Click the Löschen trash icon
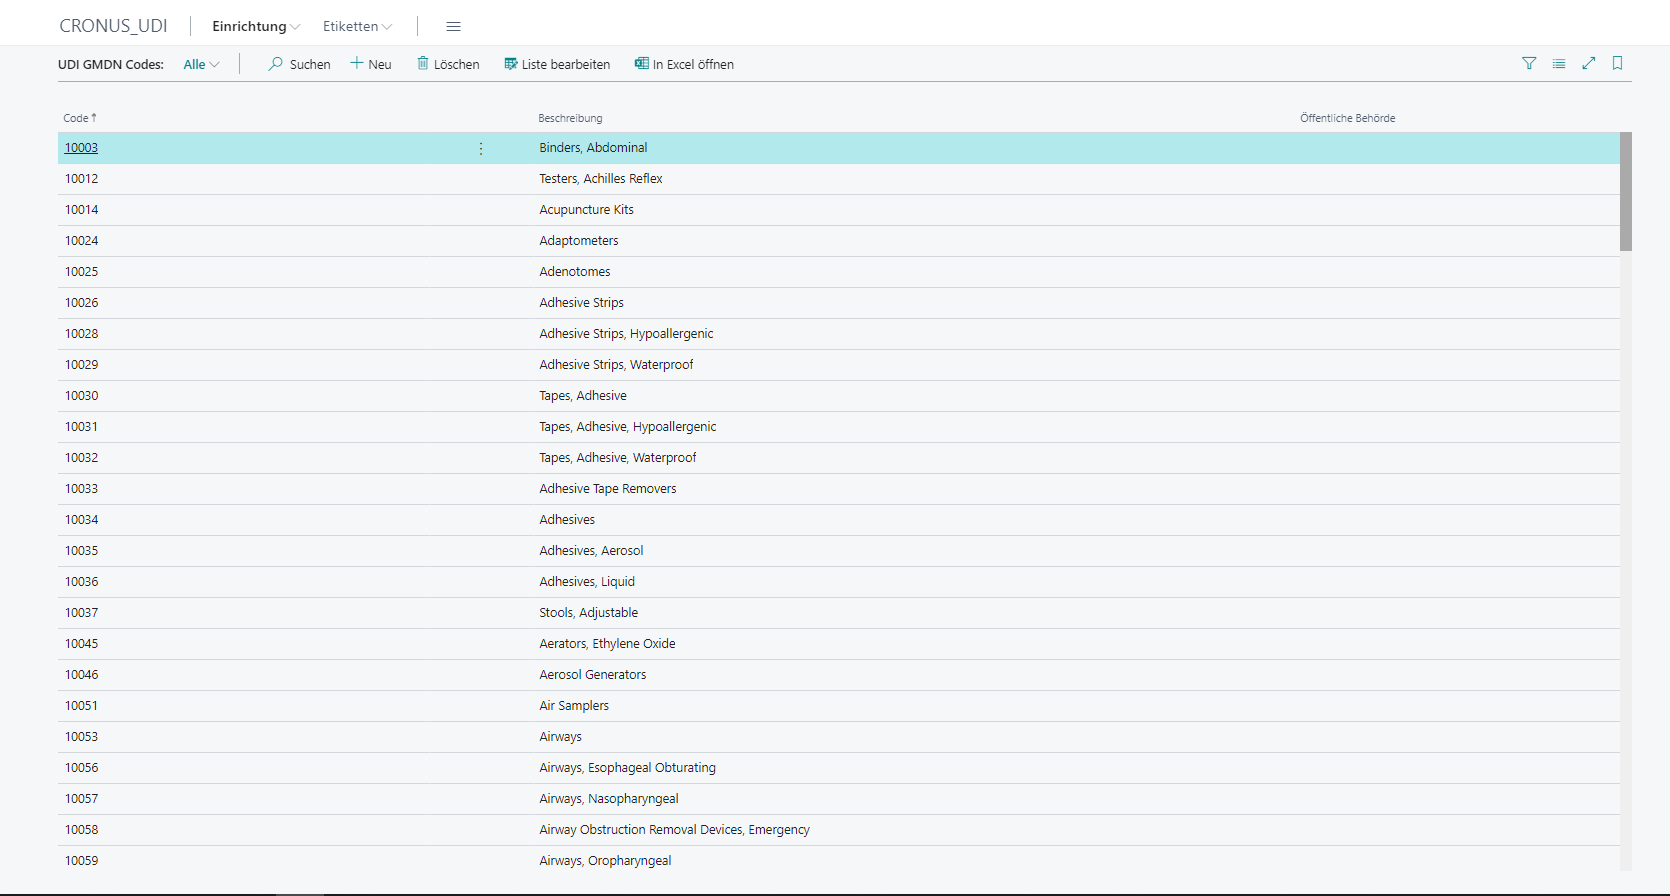1670x896 pixels. (x=423, y=64)
